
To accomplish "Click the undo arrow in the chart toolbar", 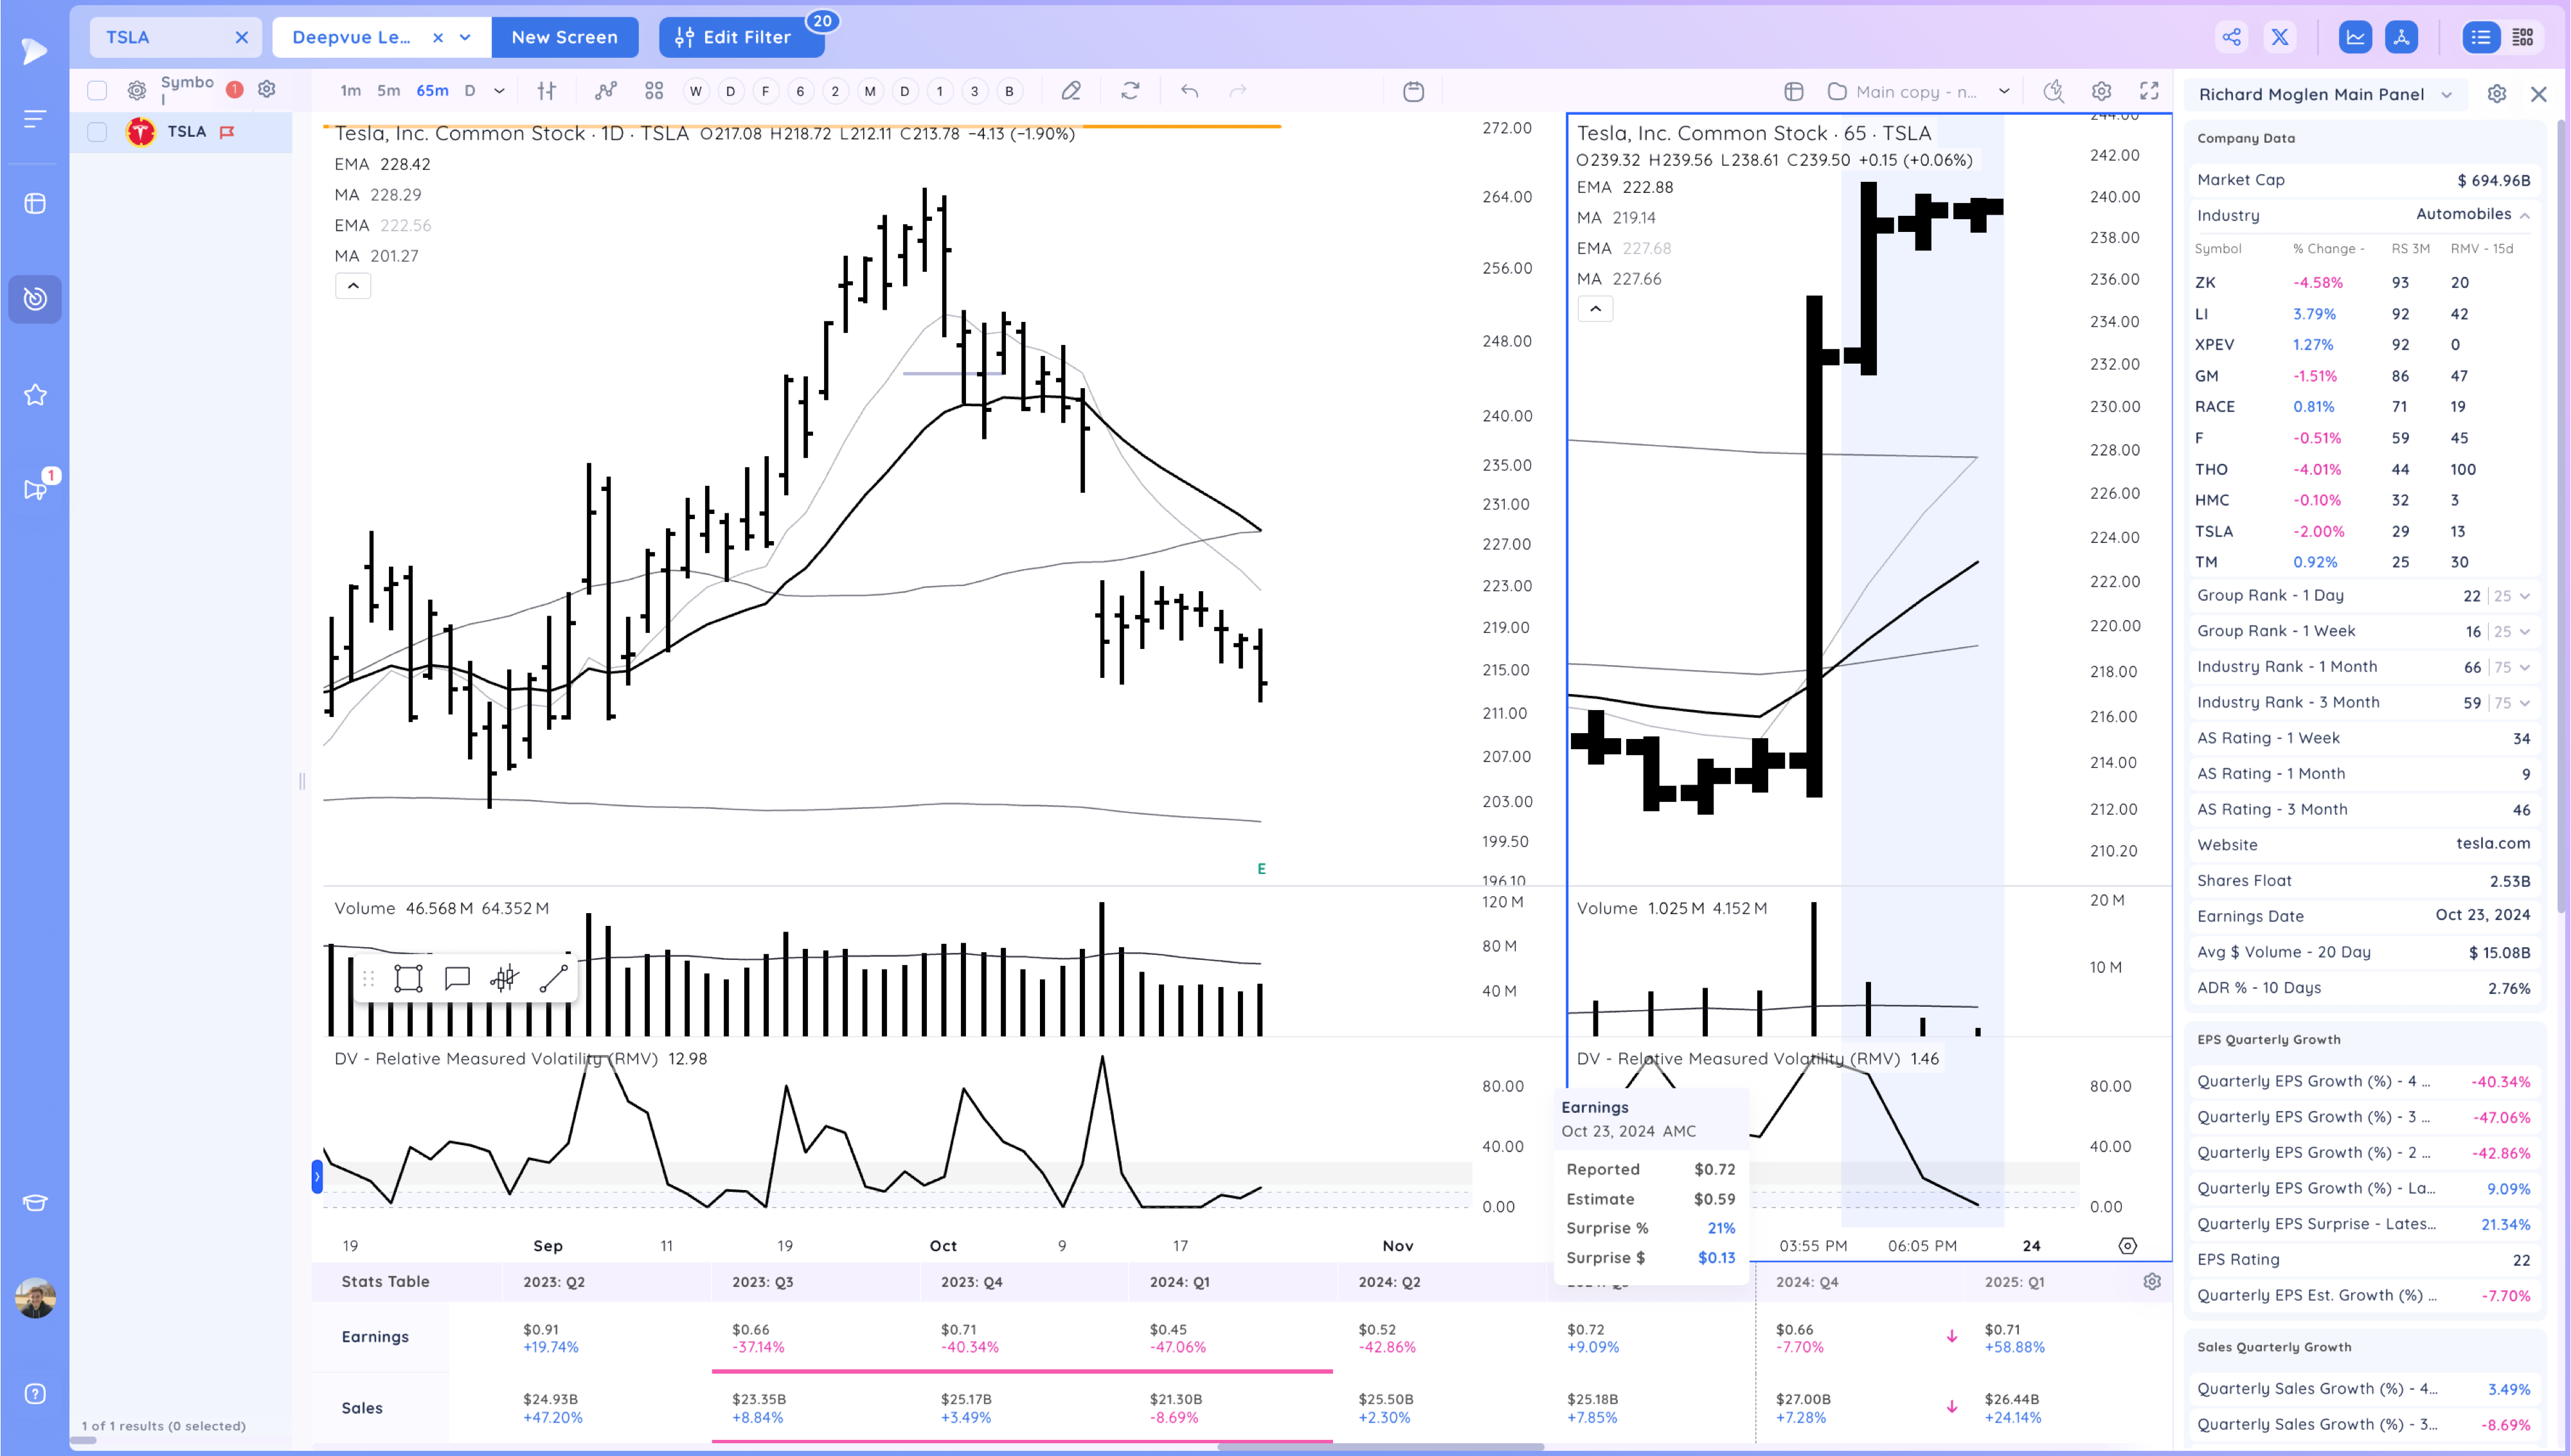I will (1189, 90).
